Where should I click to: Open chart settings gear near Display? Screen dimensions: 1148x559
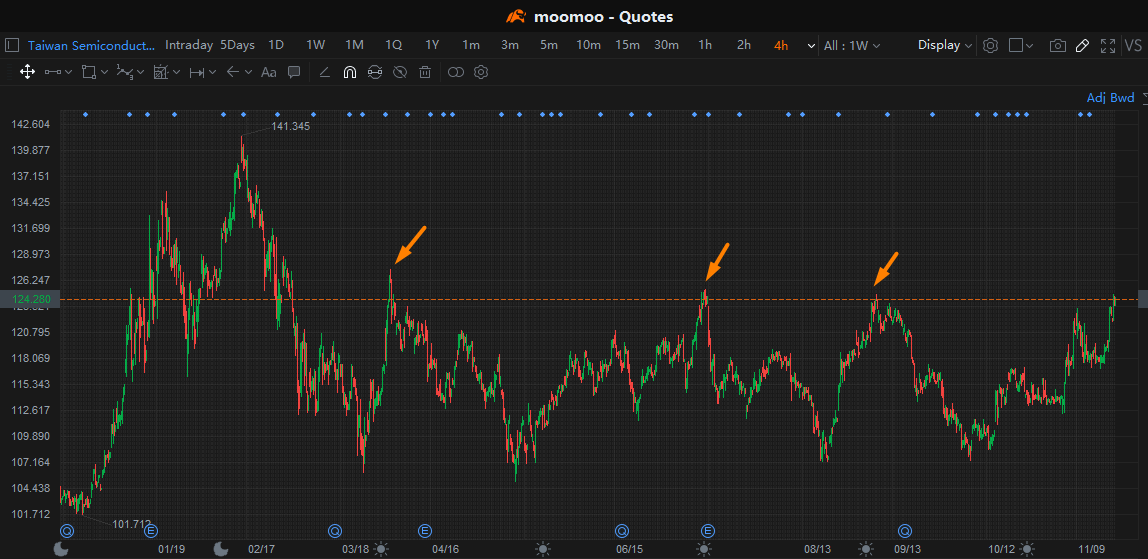pos(991,45)
